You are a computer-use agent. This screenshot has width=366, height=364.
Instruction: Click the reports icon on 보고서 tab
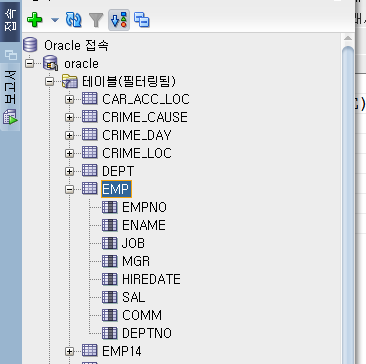click(10, 117)
